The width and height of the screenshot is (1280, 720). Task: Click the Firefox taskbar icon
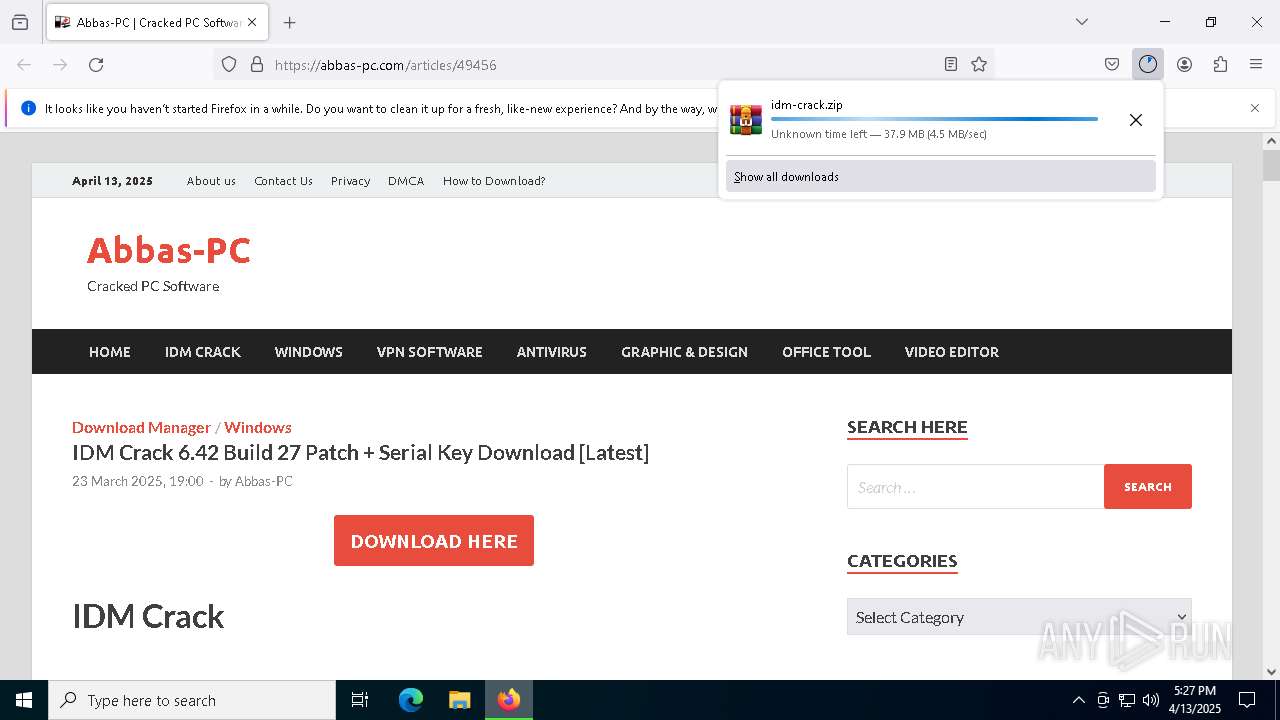[509, 700]
